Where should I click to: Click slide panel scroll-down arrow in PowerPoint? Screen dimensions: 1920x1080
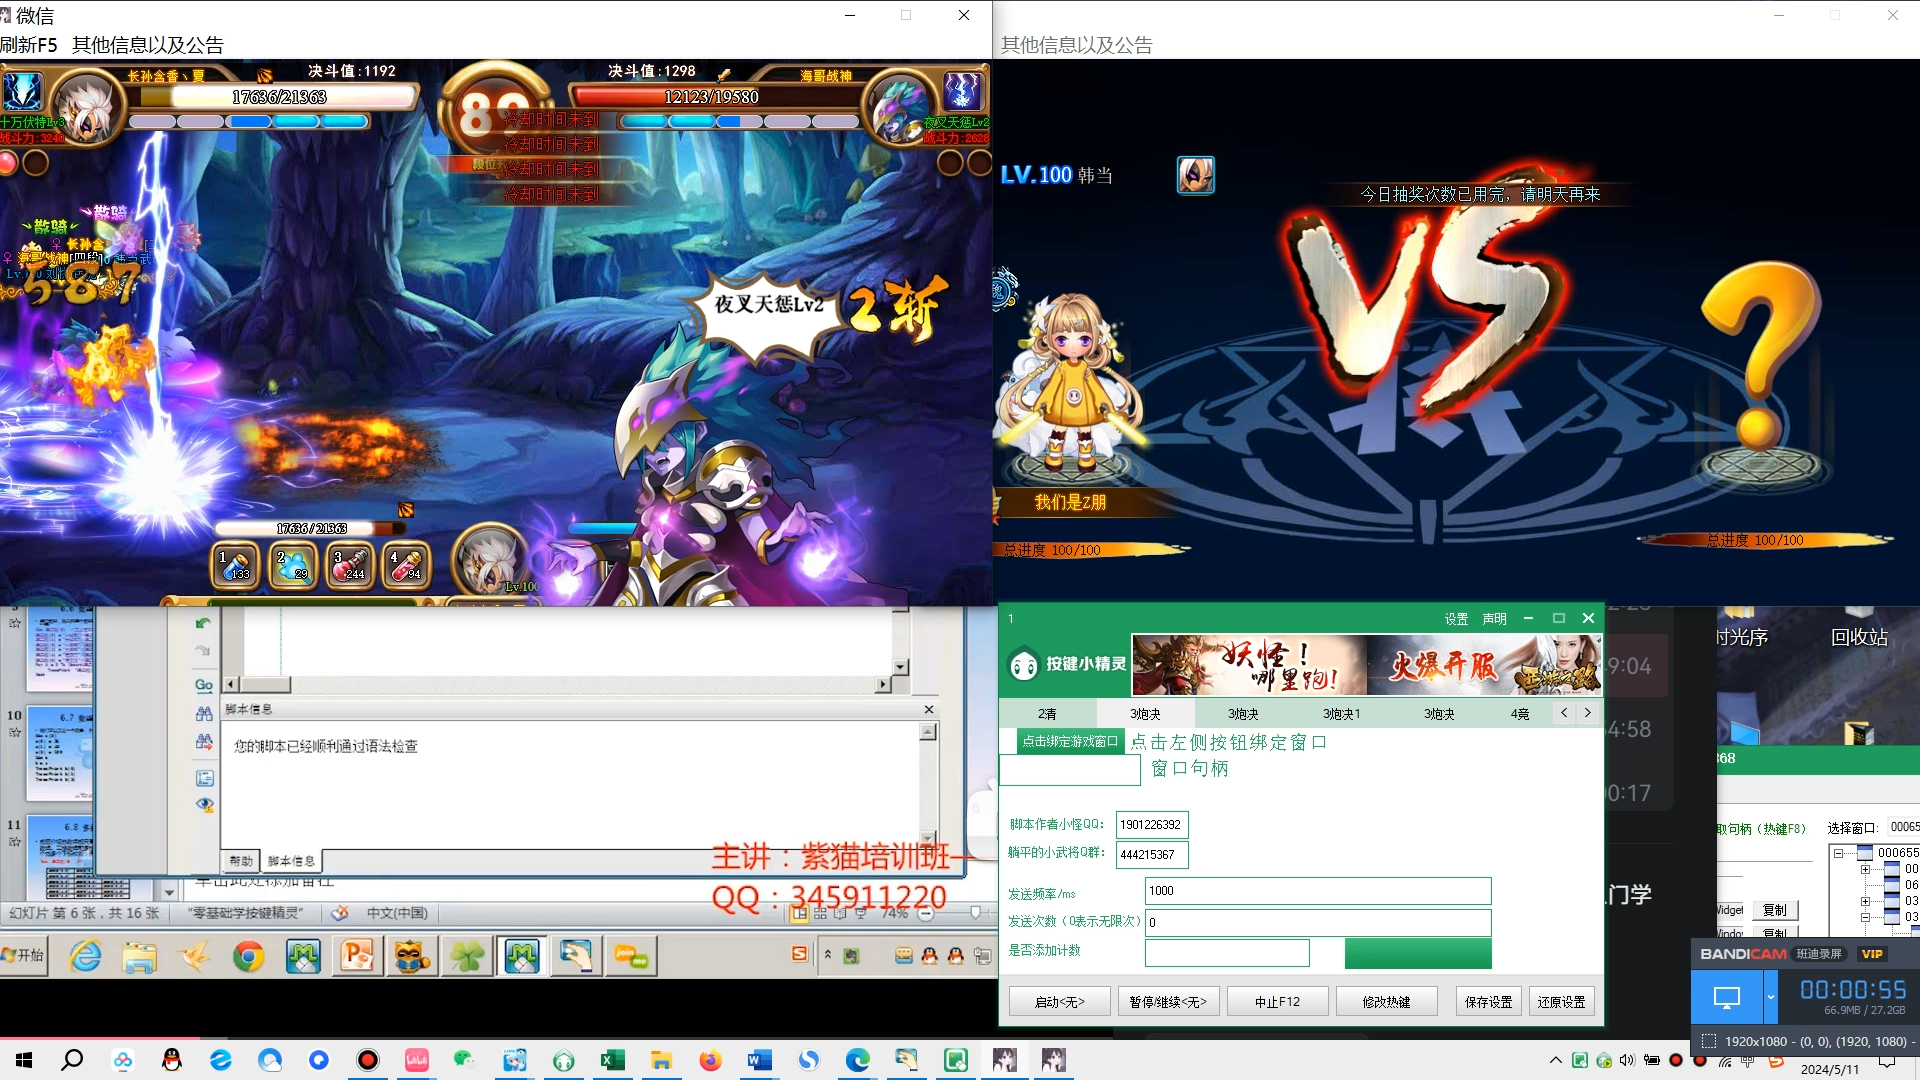click(x=169, y=892)
